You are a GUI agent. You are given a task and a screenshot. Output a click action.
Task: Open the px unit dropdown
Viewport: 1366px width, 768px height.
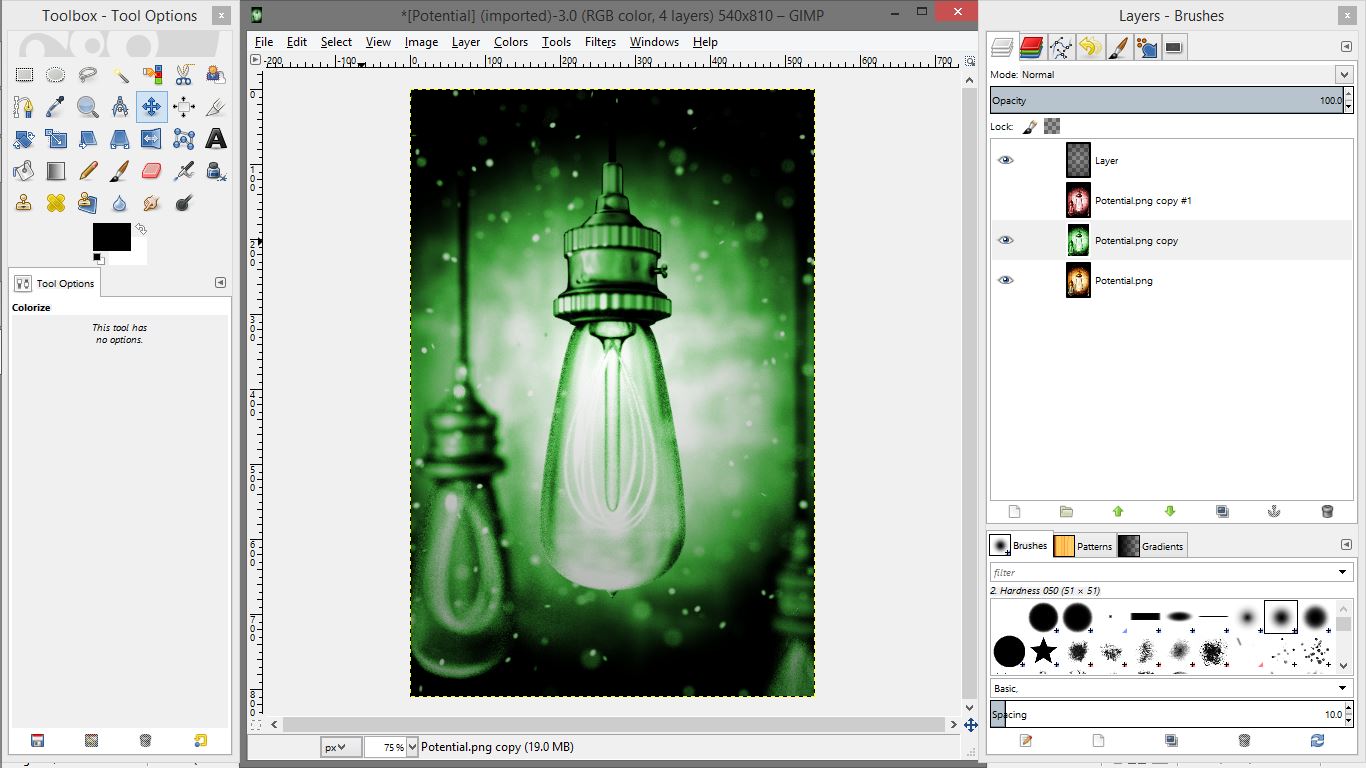[x=340, y=747]
